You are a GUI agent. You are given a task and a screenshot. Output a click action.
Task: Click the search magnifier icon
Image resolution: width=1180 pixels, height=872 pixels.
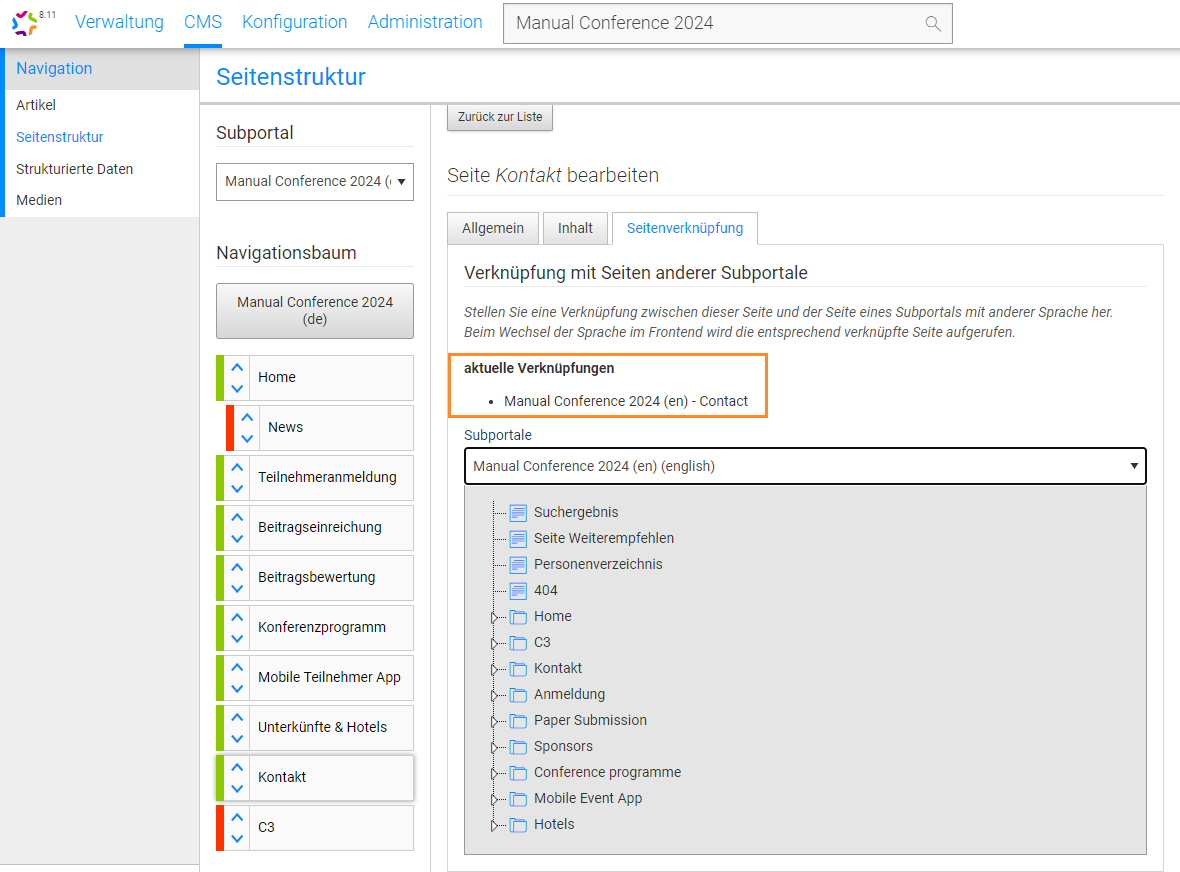[x=932, y=23]
